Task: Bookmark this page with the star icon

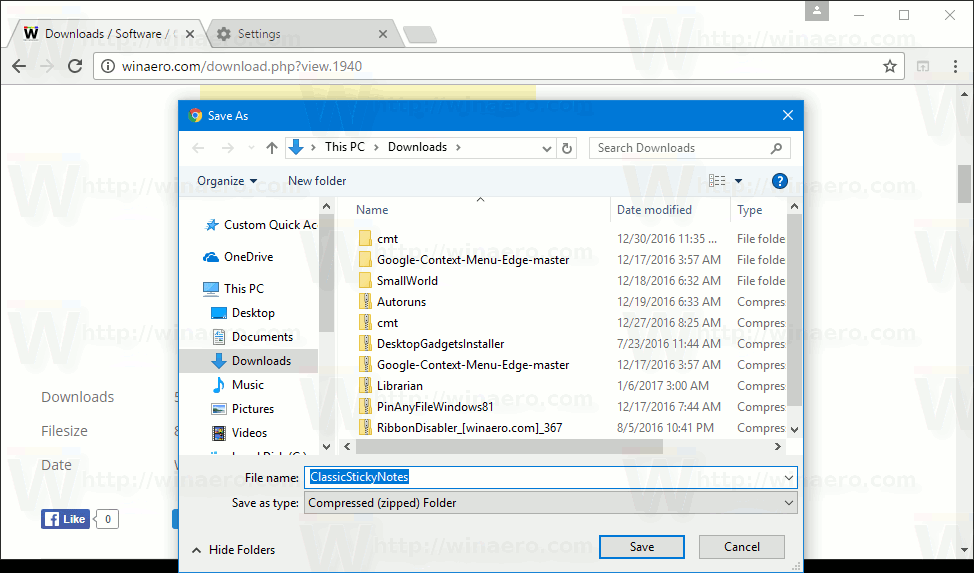Action: 890,66
